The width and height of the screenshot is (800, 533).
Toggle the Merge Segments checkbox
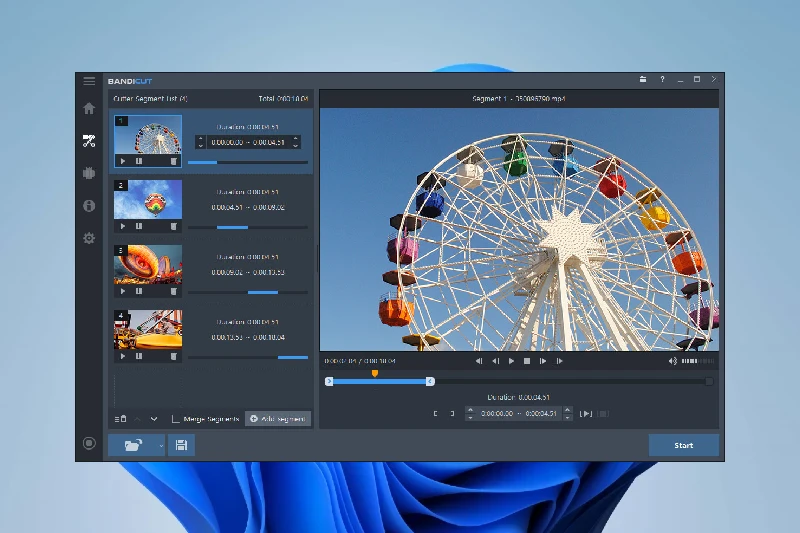pos(175,419)
